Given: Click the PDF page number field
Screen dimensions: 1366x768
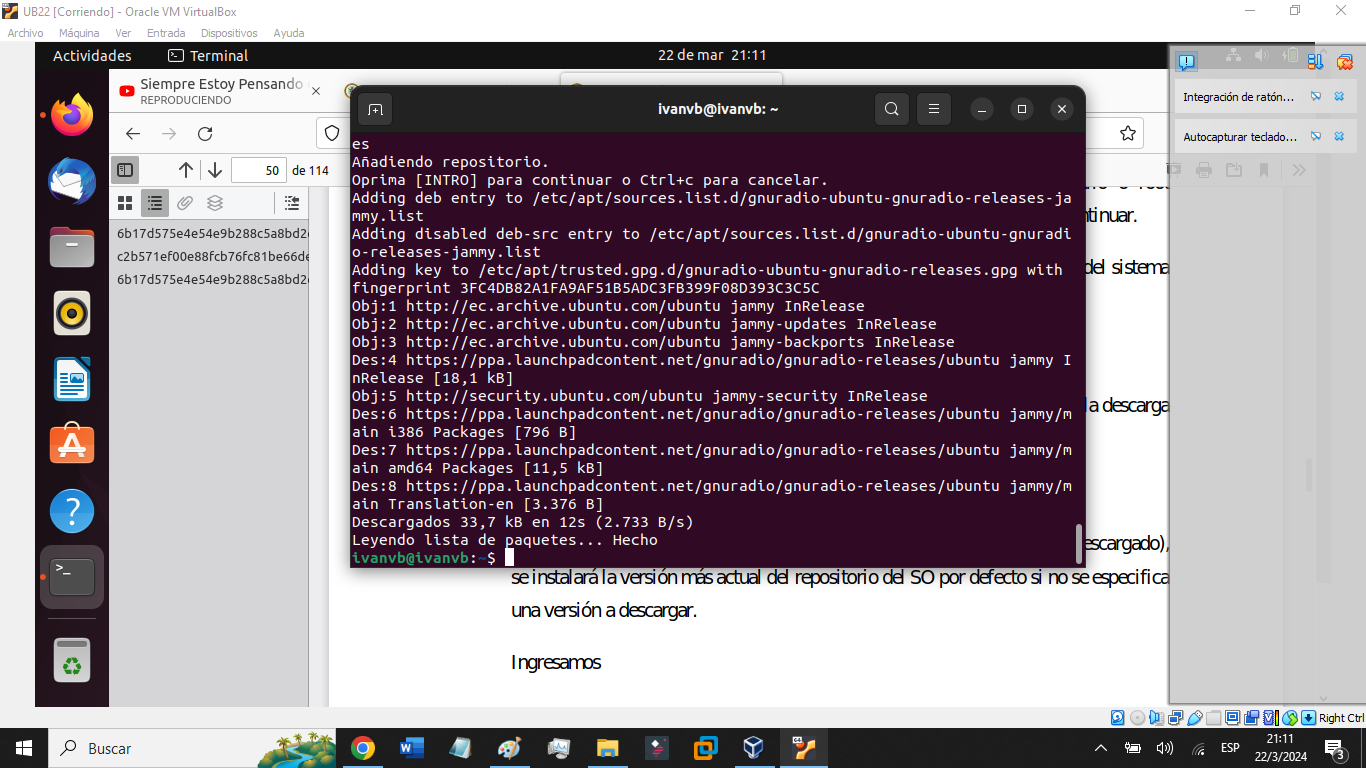Looking at the screenshot, I should click(x=259, y=171).
